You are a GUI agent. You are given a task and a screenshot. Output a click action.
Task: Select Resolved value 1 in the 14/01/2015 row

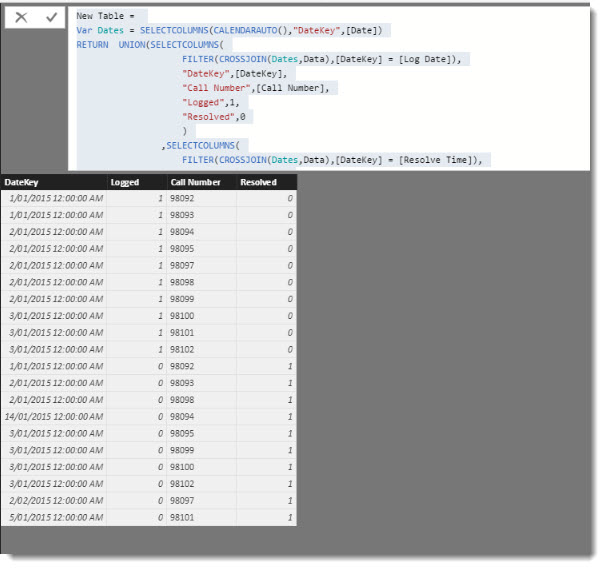click(x=266, y=417)
